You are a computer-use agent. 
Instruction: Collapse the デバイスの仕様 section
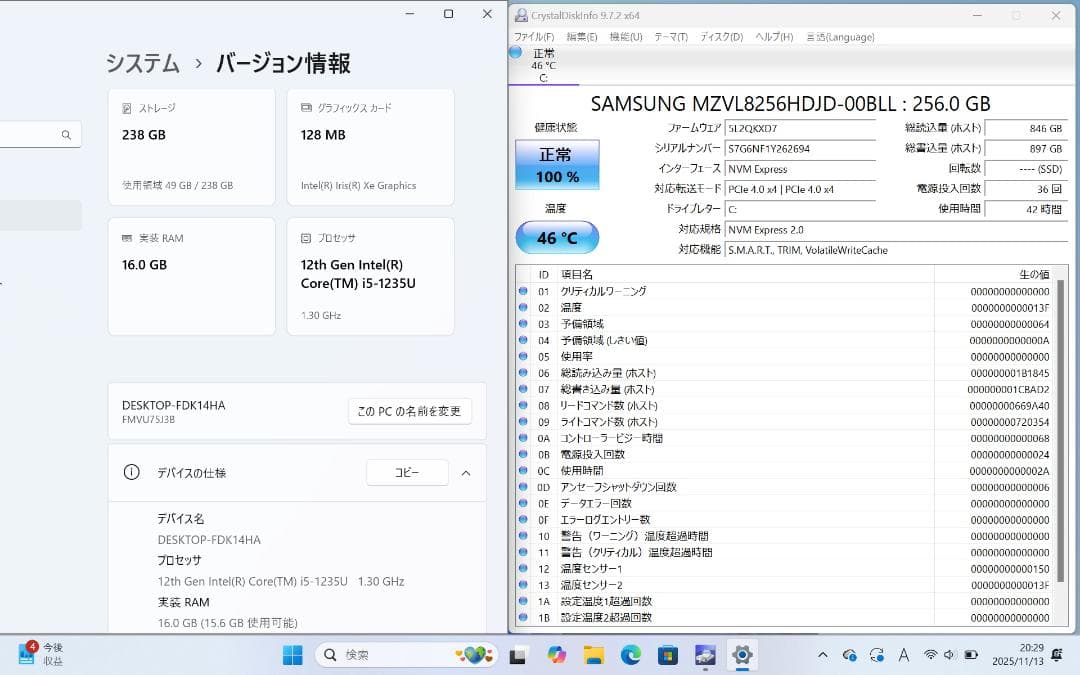(x=466, y=473)
